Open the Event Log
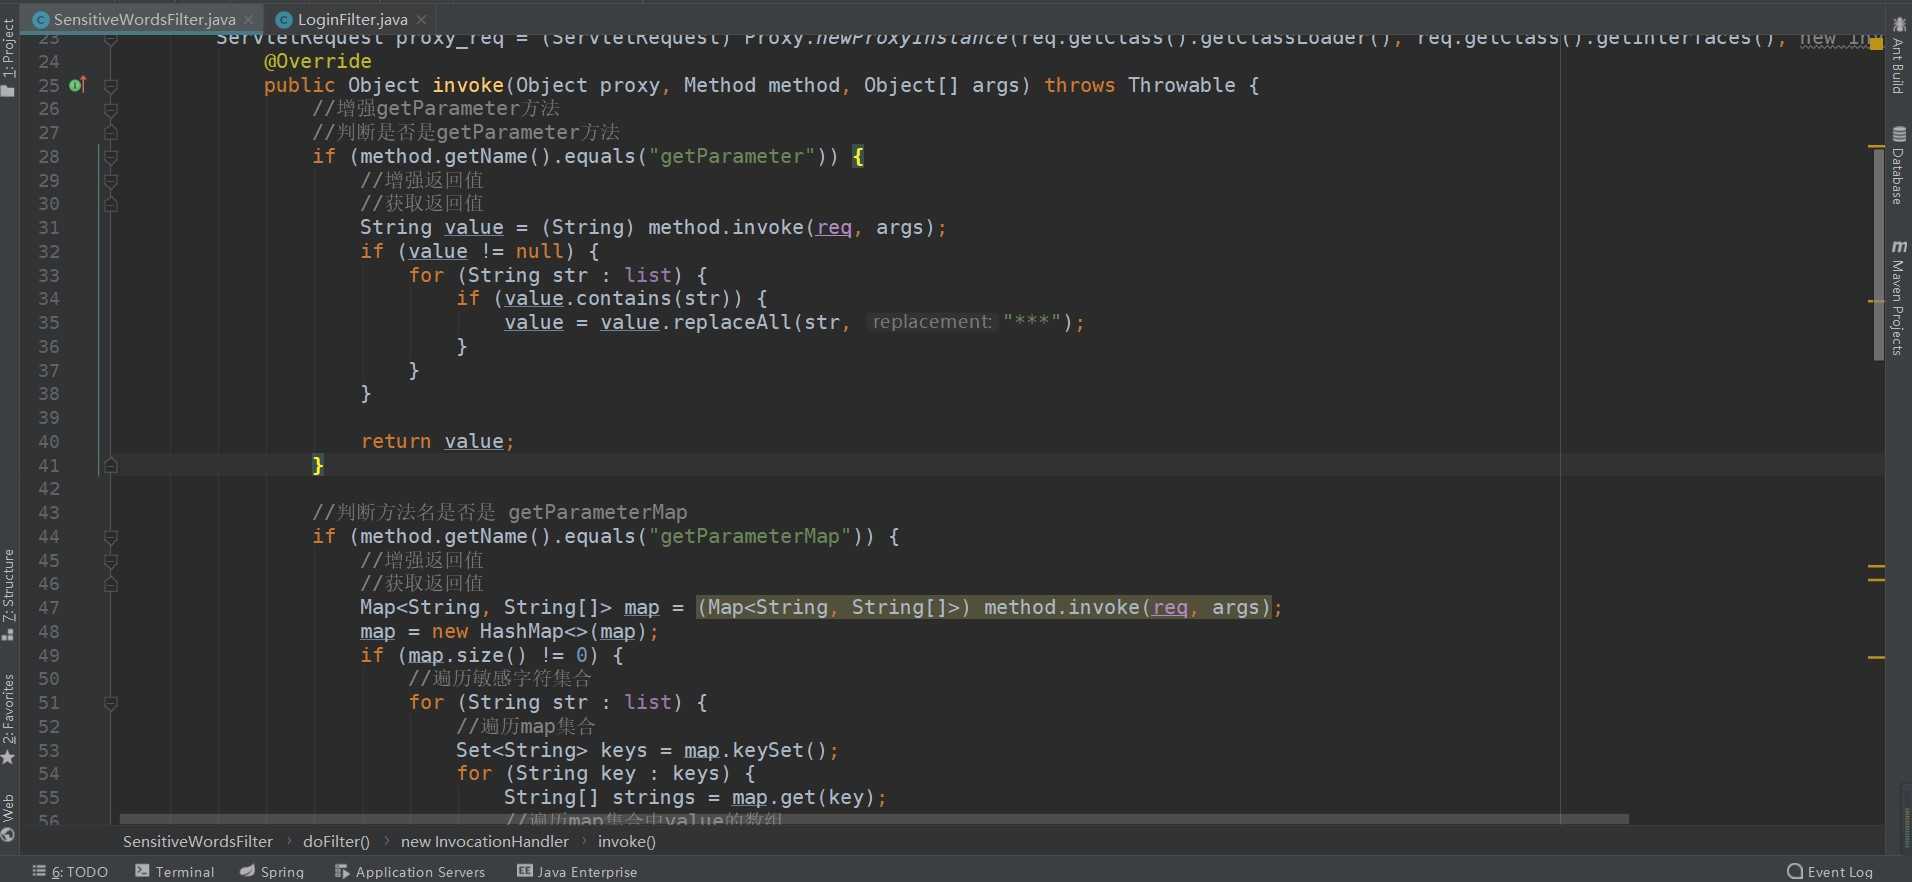 click(x=1830, y=872)
